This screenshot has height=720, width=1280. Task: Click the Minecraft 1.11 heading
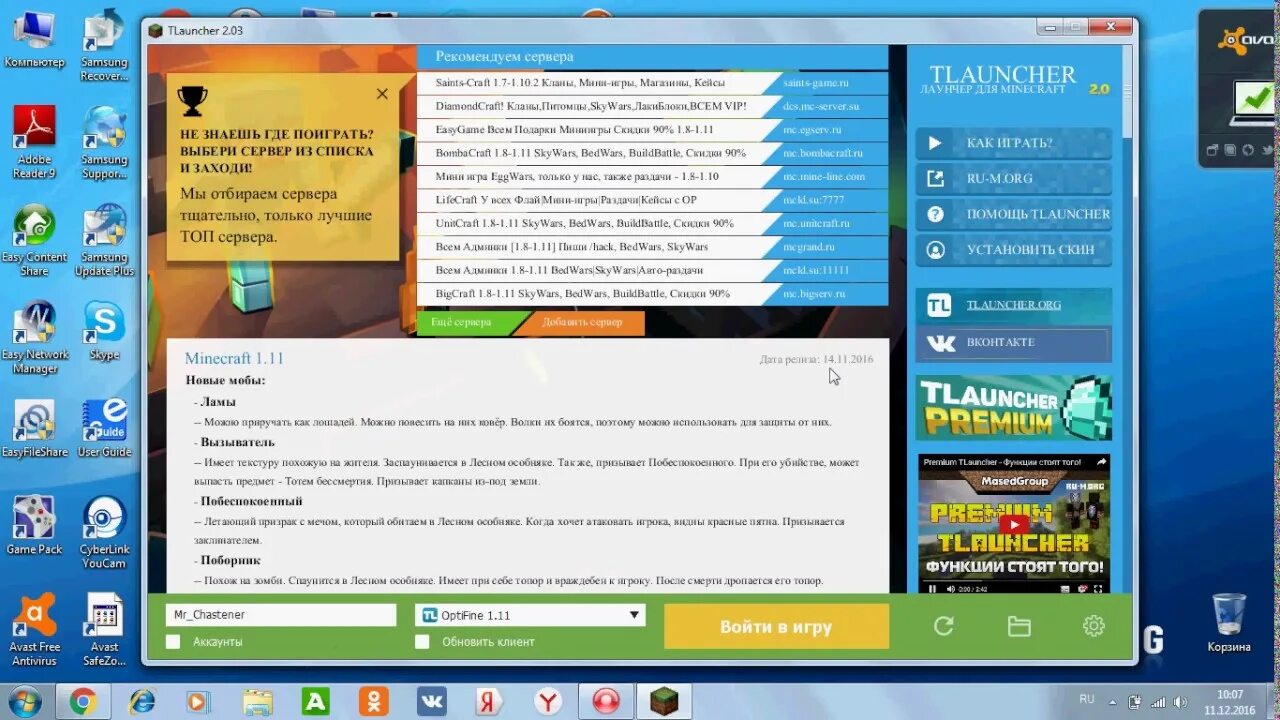click(234, 358)
